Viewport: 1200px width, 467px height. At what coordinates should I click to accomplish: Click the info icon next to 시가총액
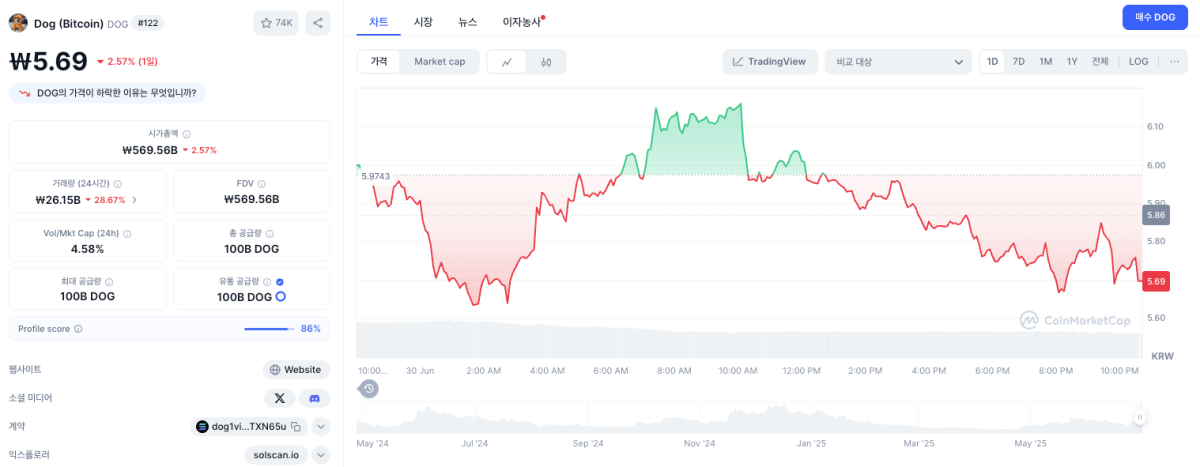[187, 134]
